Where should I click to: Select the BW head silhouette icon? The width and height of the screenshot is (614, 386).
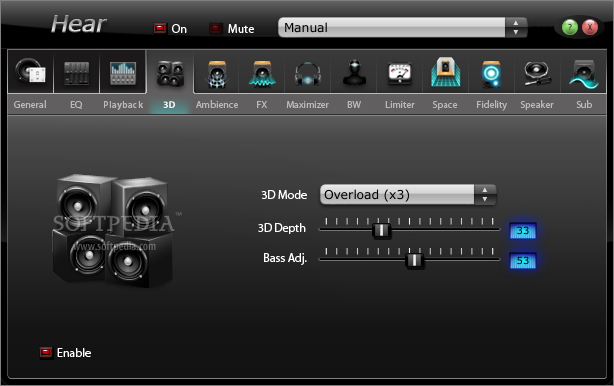click(354, 73)
